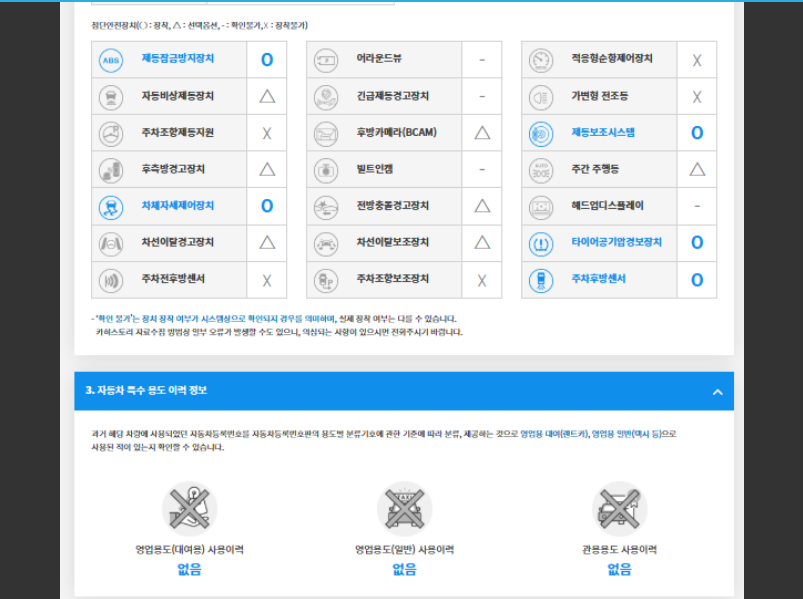Click the 헤드업디스플레이 icon
803x599 pixels.
541,207
